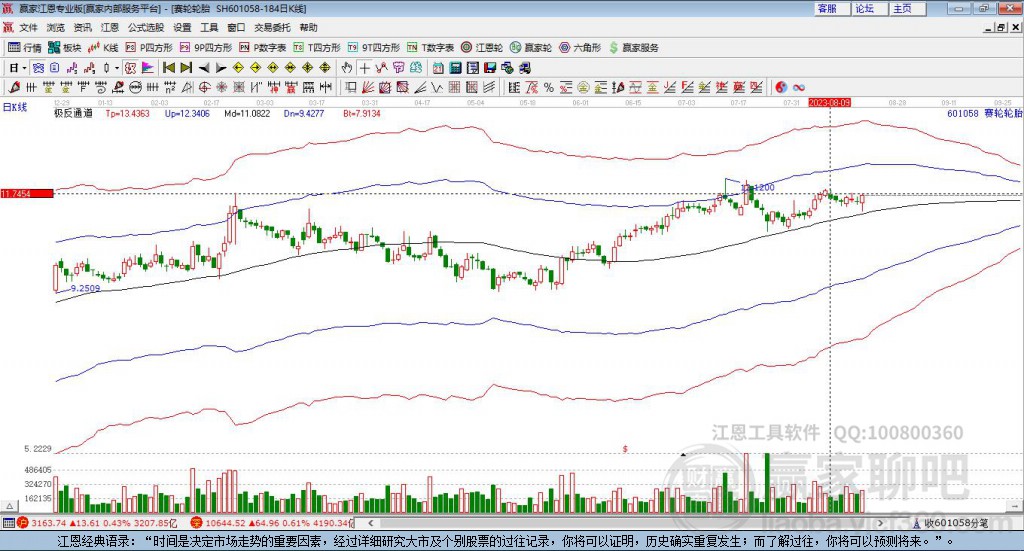Open the 设置 menu
The width and height of the screenshot is (1024, 551).
[x=182, y=27]
